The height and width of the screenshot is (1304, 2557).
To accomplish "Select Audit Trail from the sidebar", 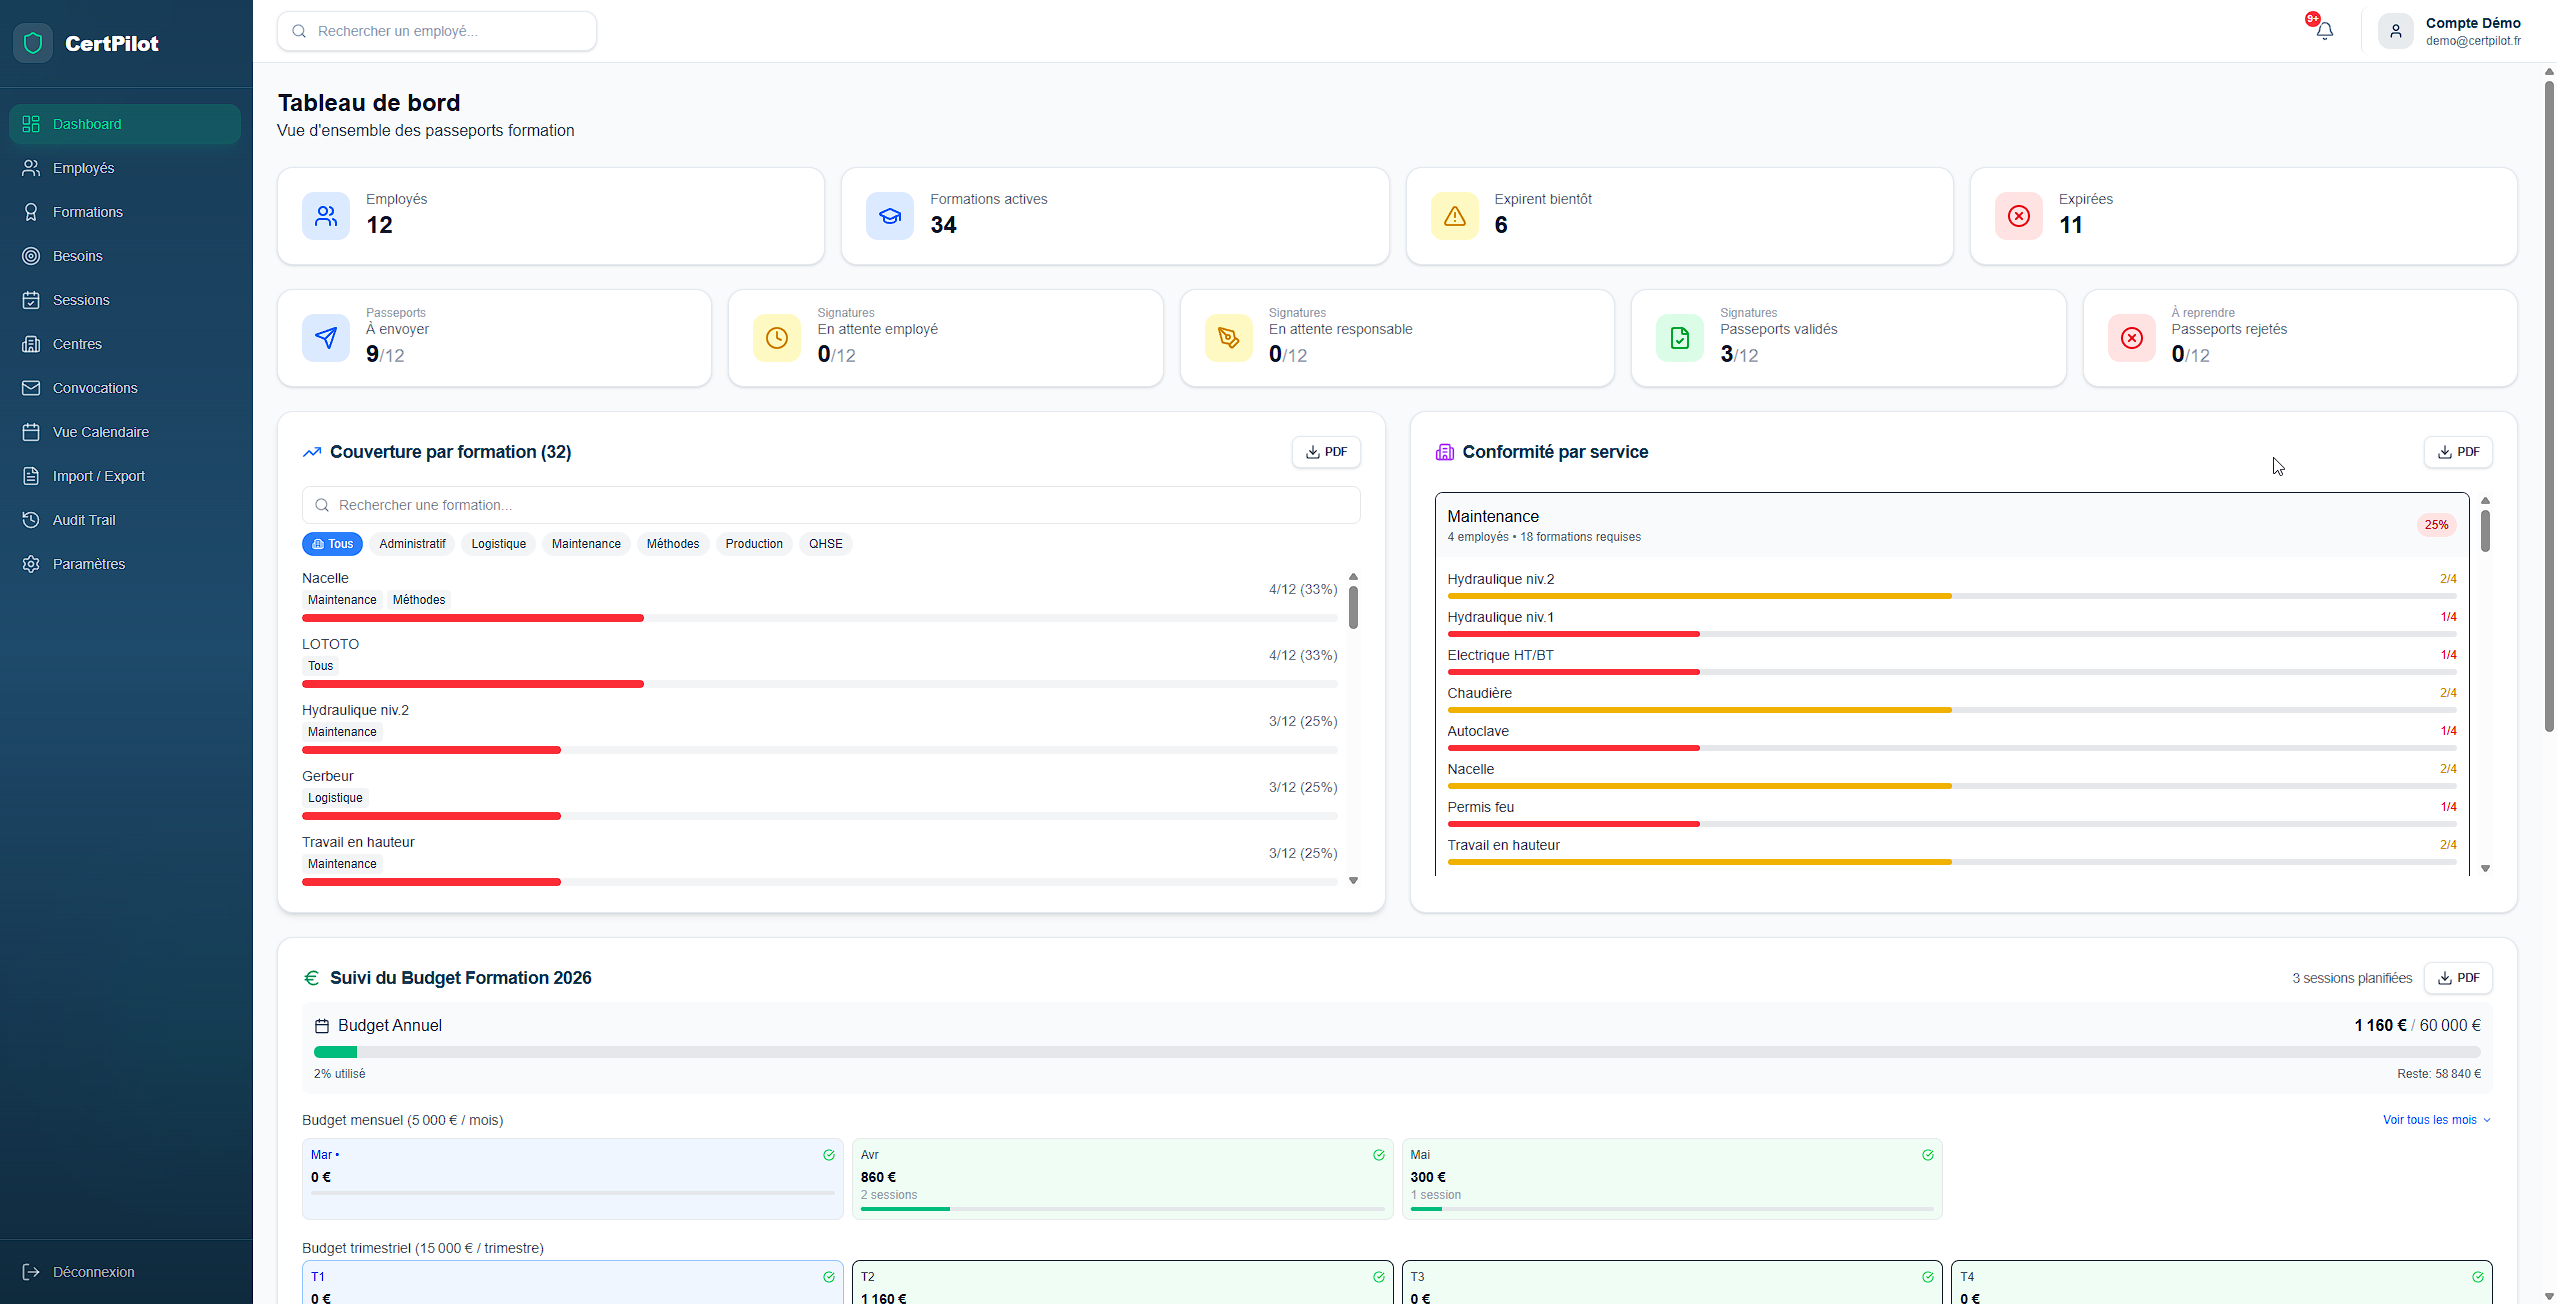I will point(84,519).
